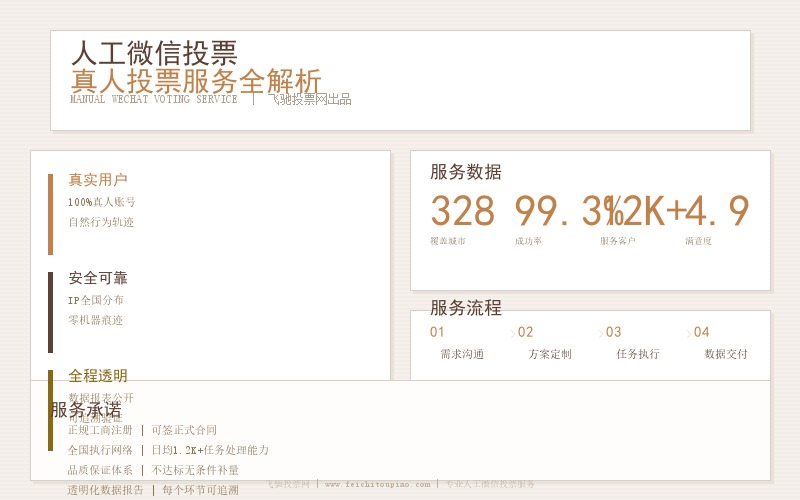Click the '全国执行网络' promise text

[100, 450]
